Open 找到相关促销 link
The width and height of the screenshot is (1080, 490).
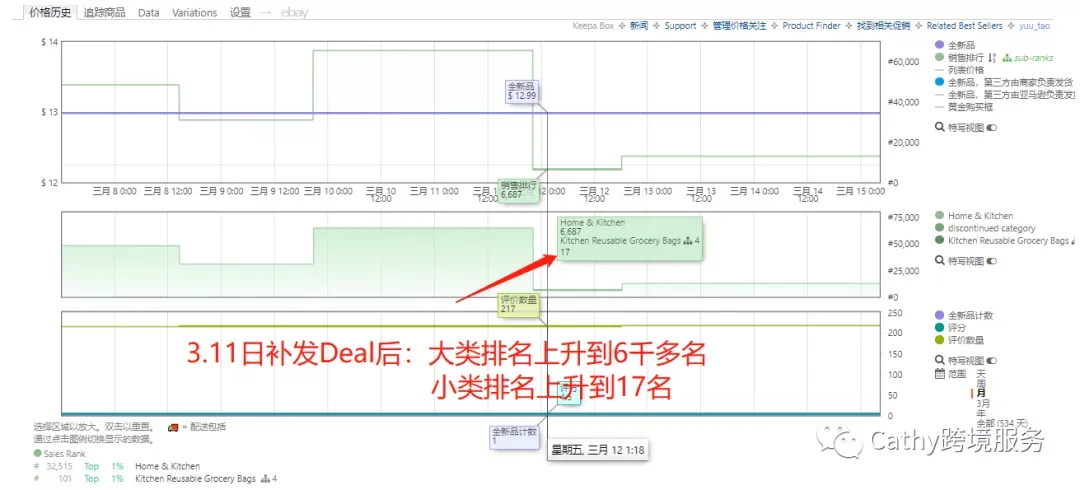tap(884, 25)
